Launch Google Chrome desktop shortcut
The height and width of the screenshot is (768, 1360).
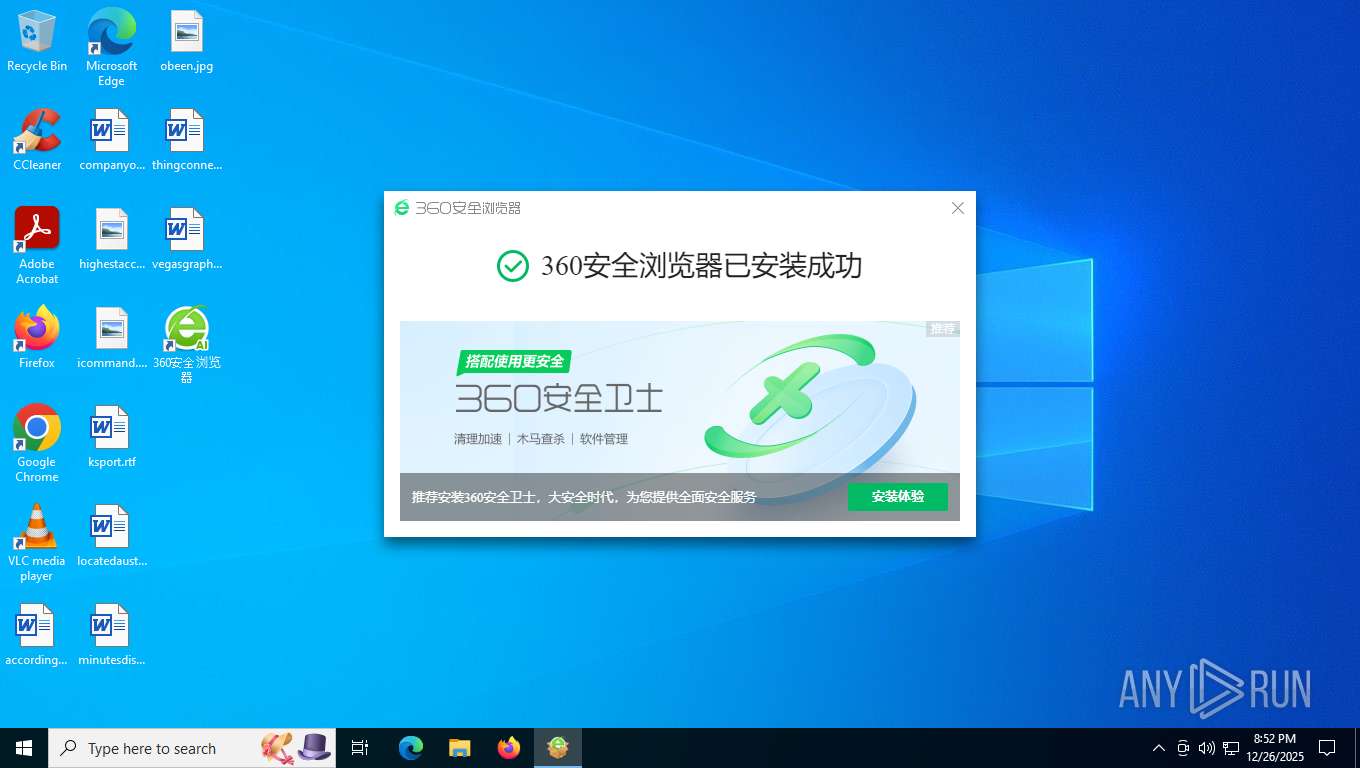click(x=37, y=444)
